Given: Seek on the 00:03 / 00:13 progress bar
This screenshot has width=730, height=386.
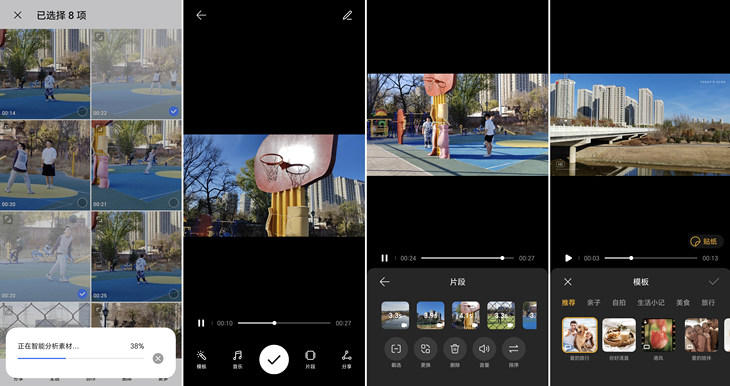Looking at the screenshot, I should click(x=651, y=258).
